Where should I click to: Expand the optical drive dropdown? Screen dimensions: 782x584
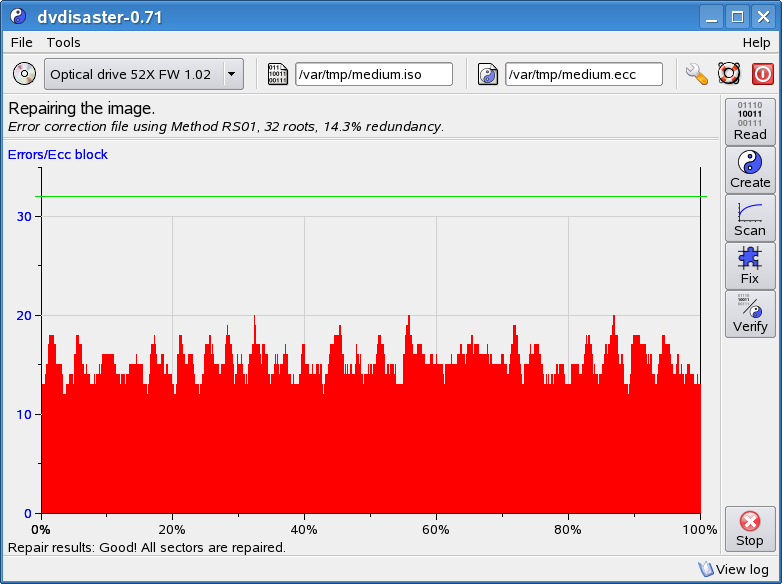point(232,74)
